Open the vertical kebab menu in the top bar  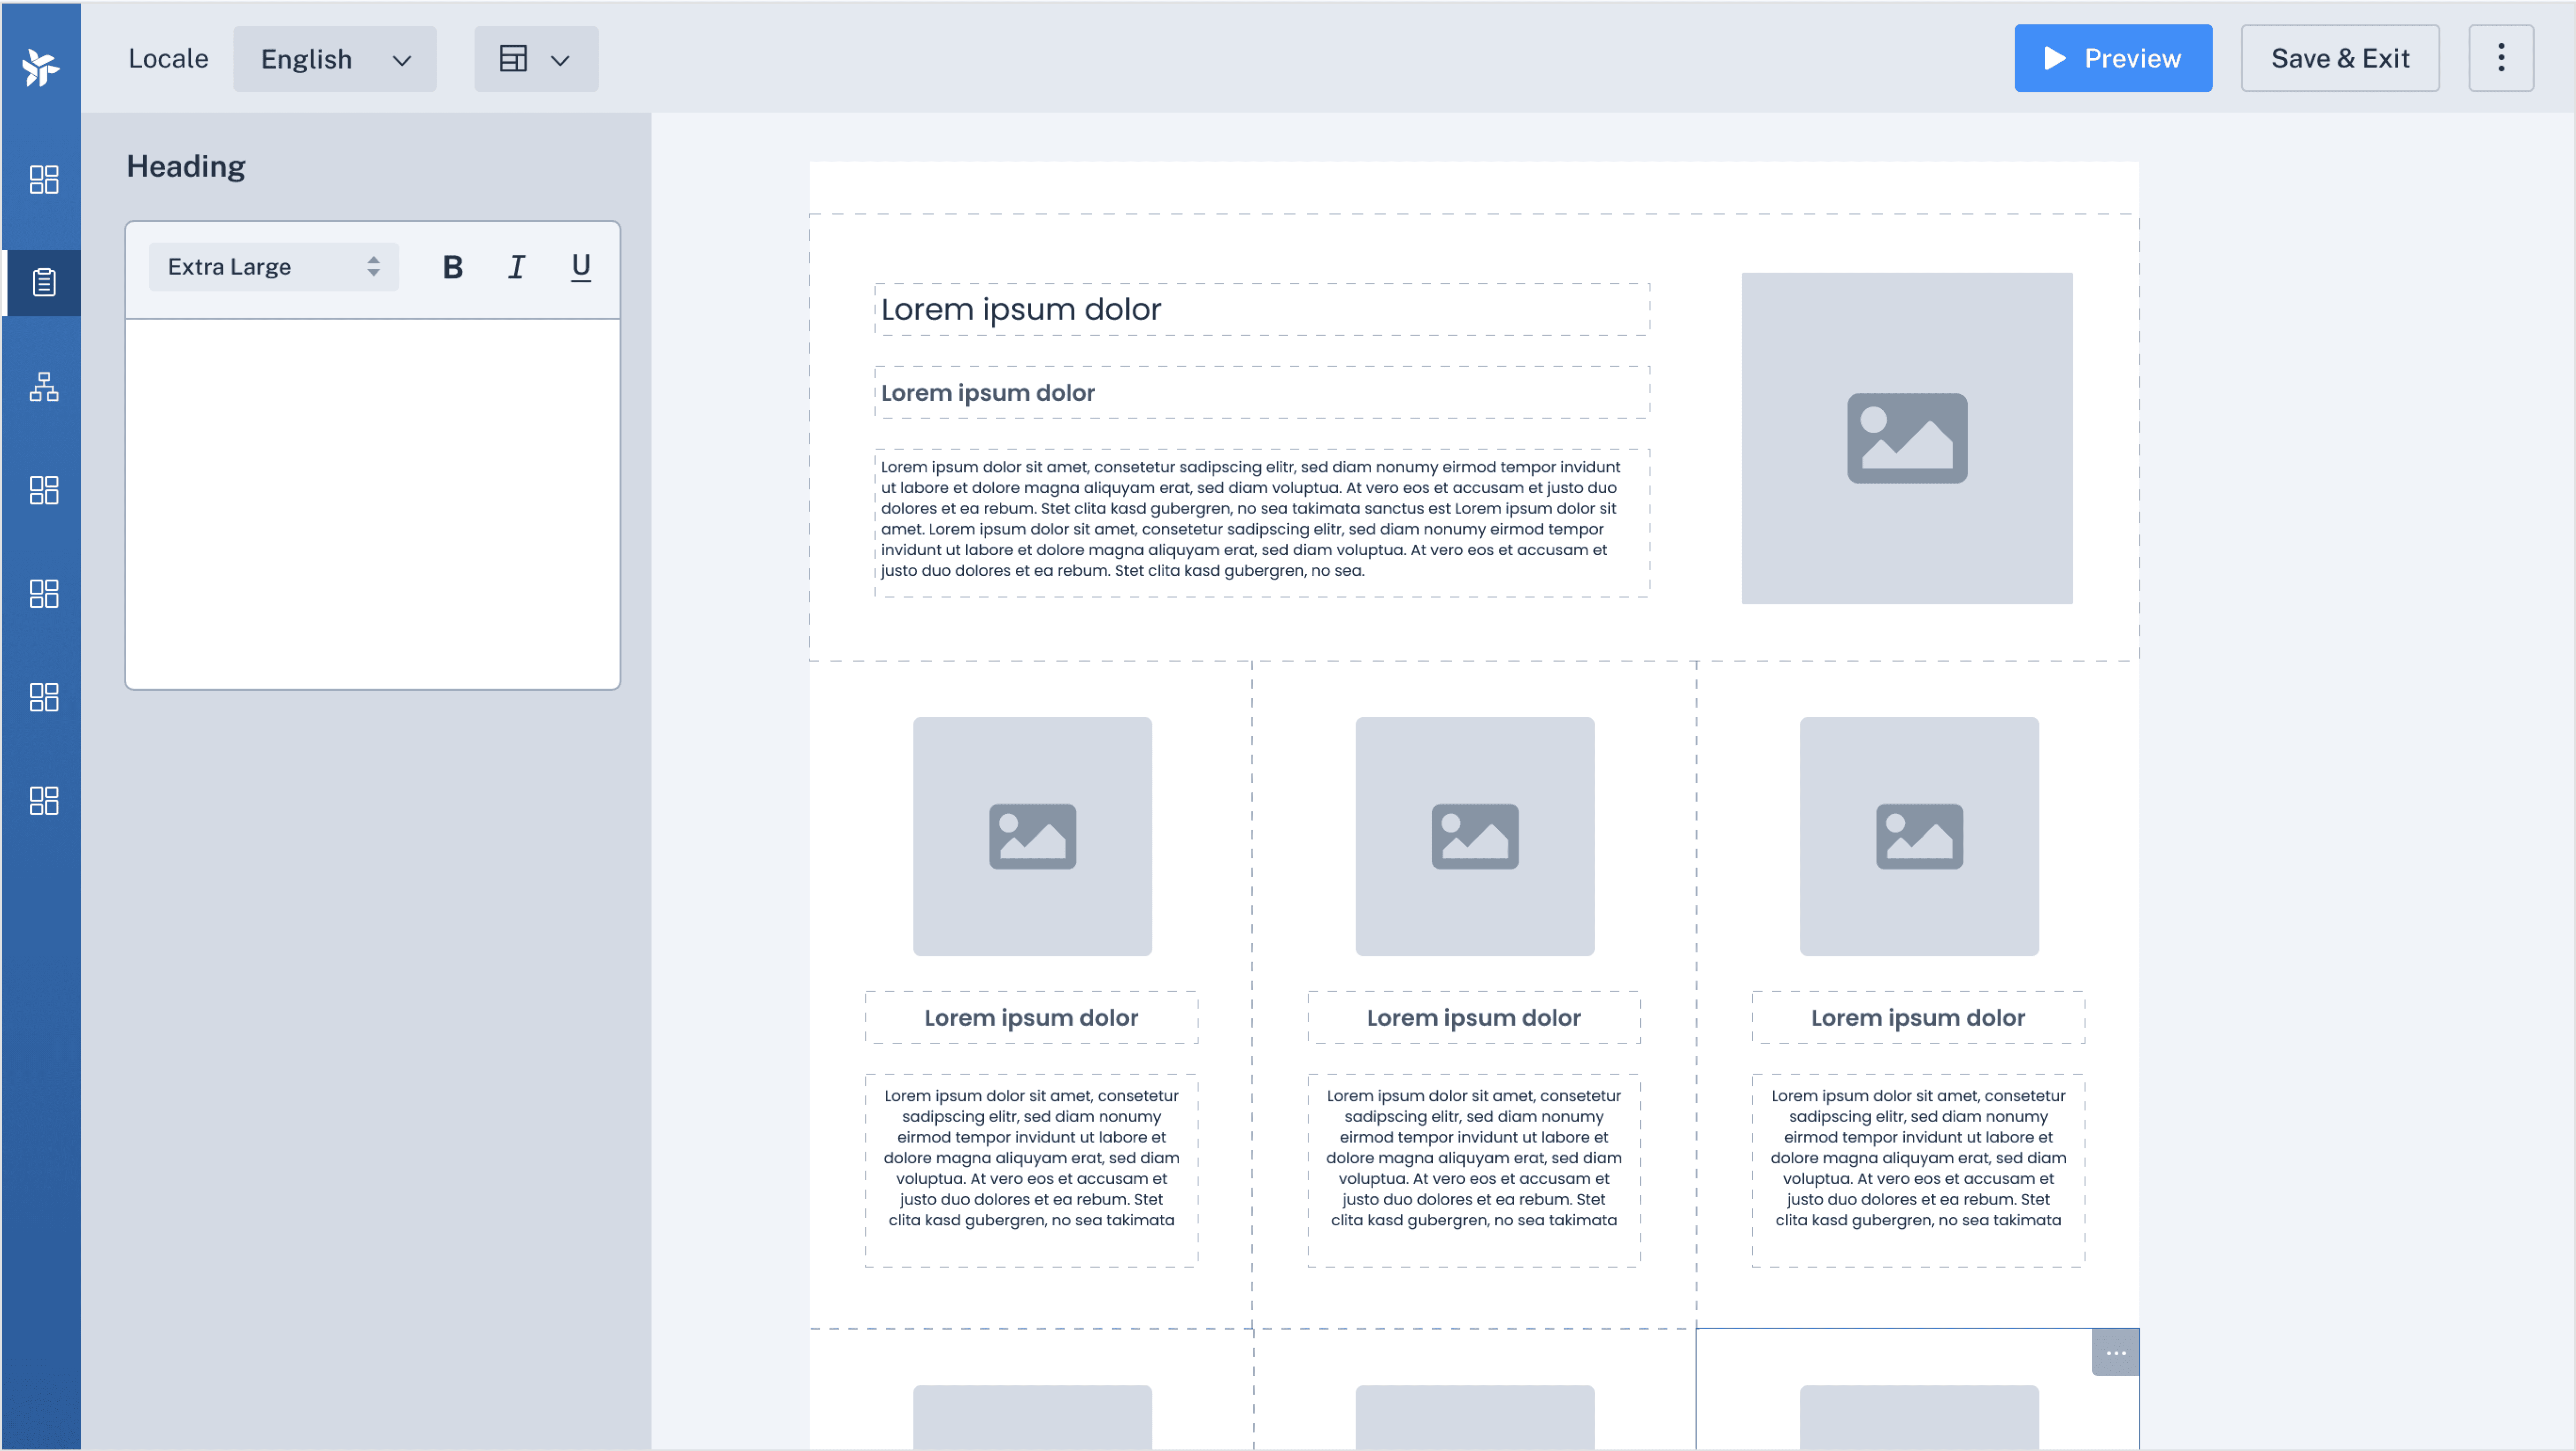pyautogui.click(x=2500, y=58)
